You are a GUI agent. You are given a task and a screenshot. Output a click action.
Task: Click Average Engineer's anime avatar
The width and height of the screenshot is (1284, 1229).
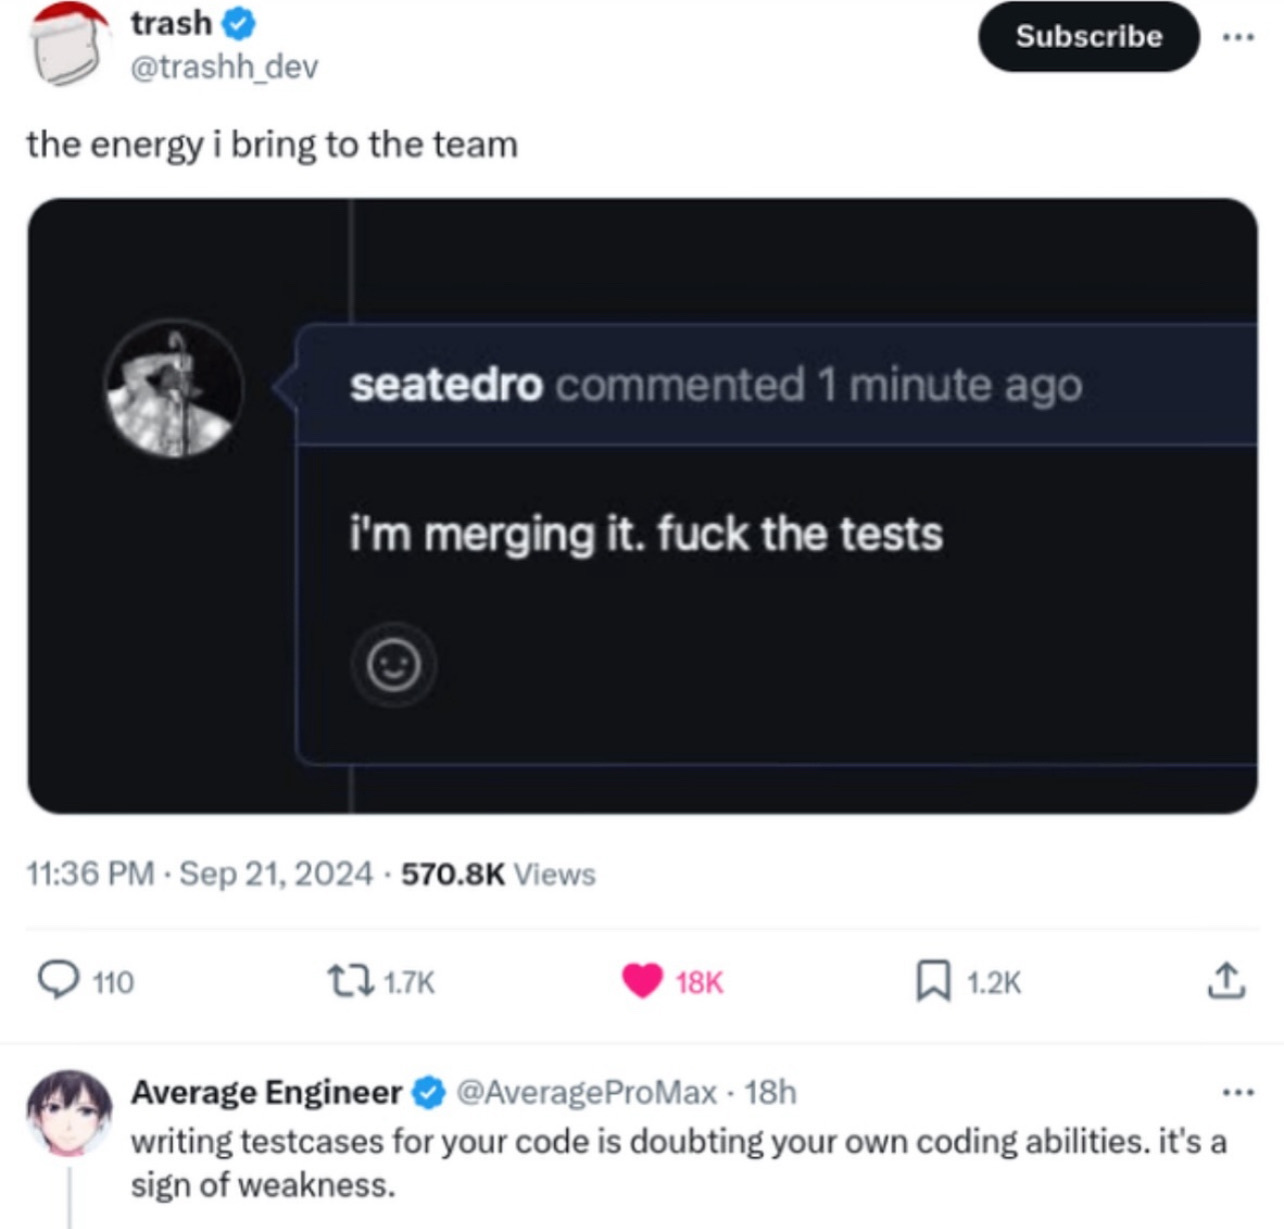coord(69,1112)
